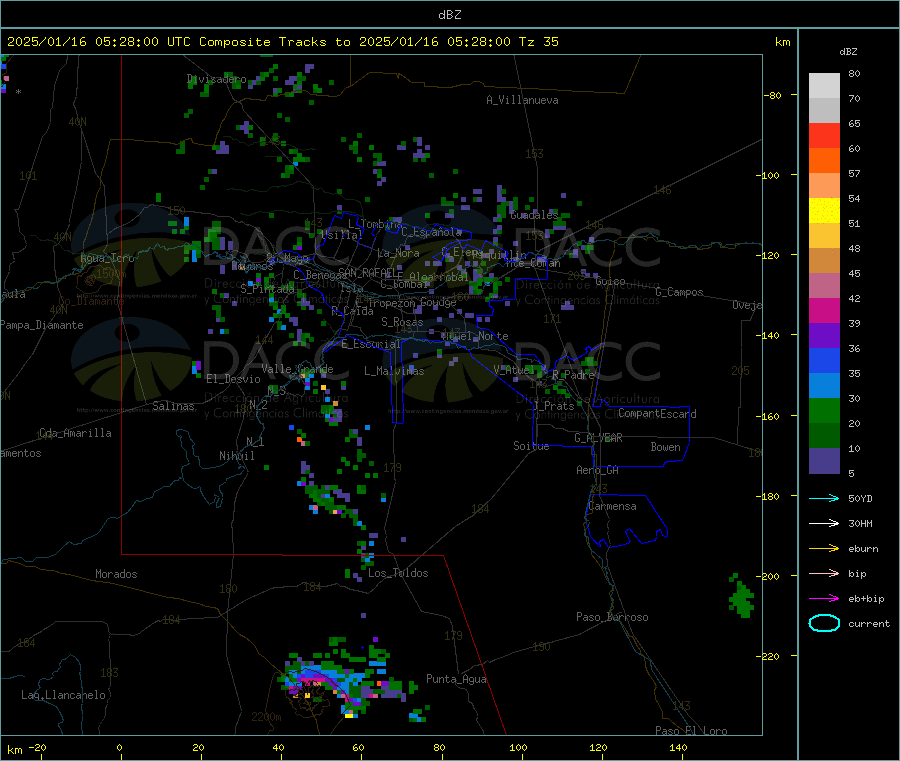Viewport: 900px width, 761px height.
Task: Click the Los_Toldos map label
Action: tap(398, 573)
